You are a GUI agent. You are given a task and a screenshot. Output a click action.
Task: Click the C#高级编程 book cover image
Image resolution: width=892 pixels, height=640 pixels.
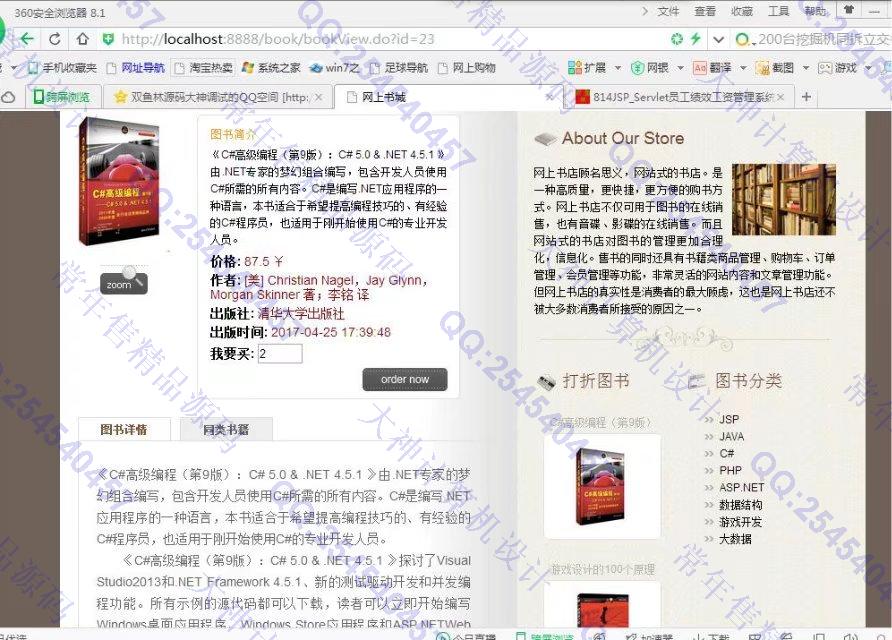pos(119,181)
